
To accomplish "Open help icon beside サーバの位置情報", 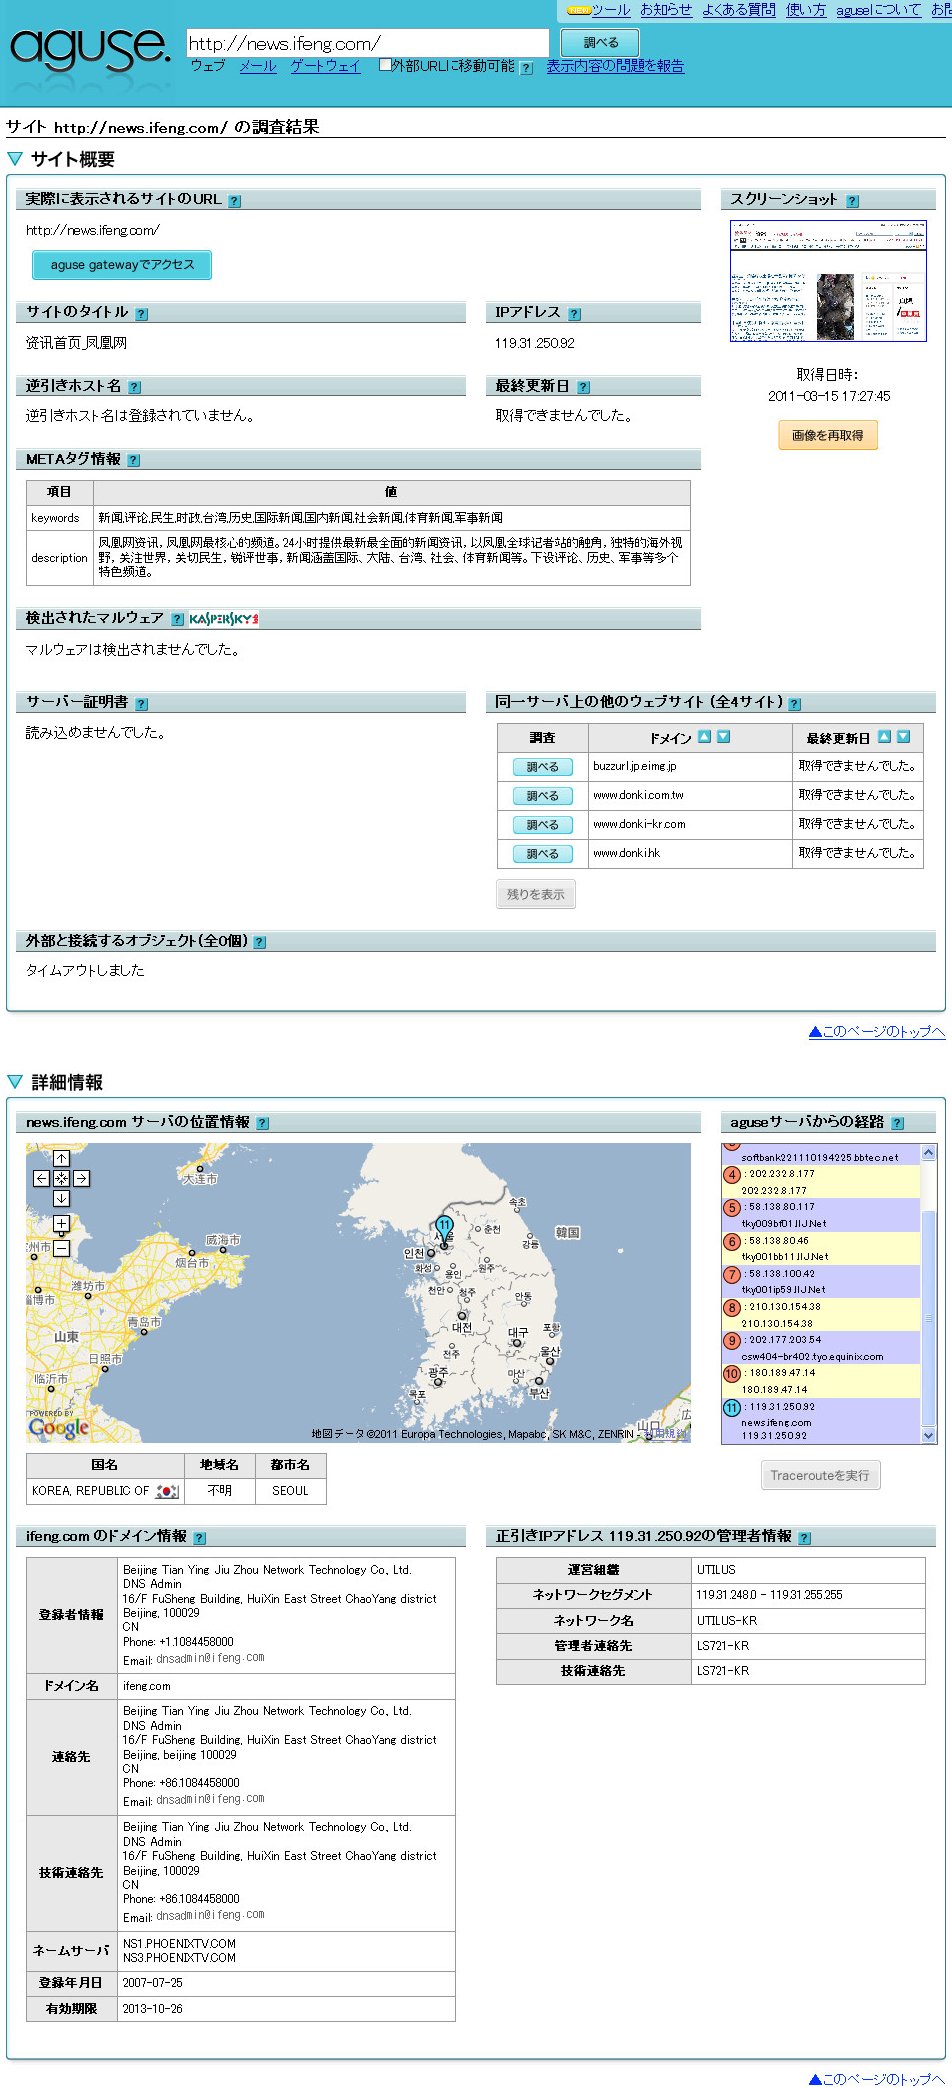I will (x=263, y=1123).
